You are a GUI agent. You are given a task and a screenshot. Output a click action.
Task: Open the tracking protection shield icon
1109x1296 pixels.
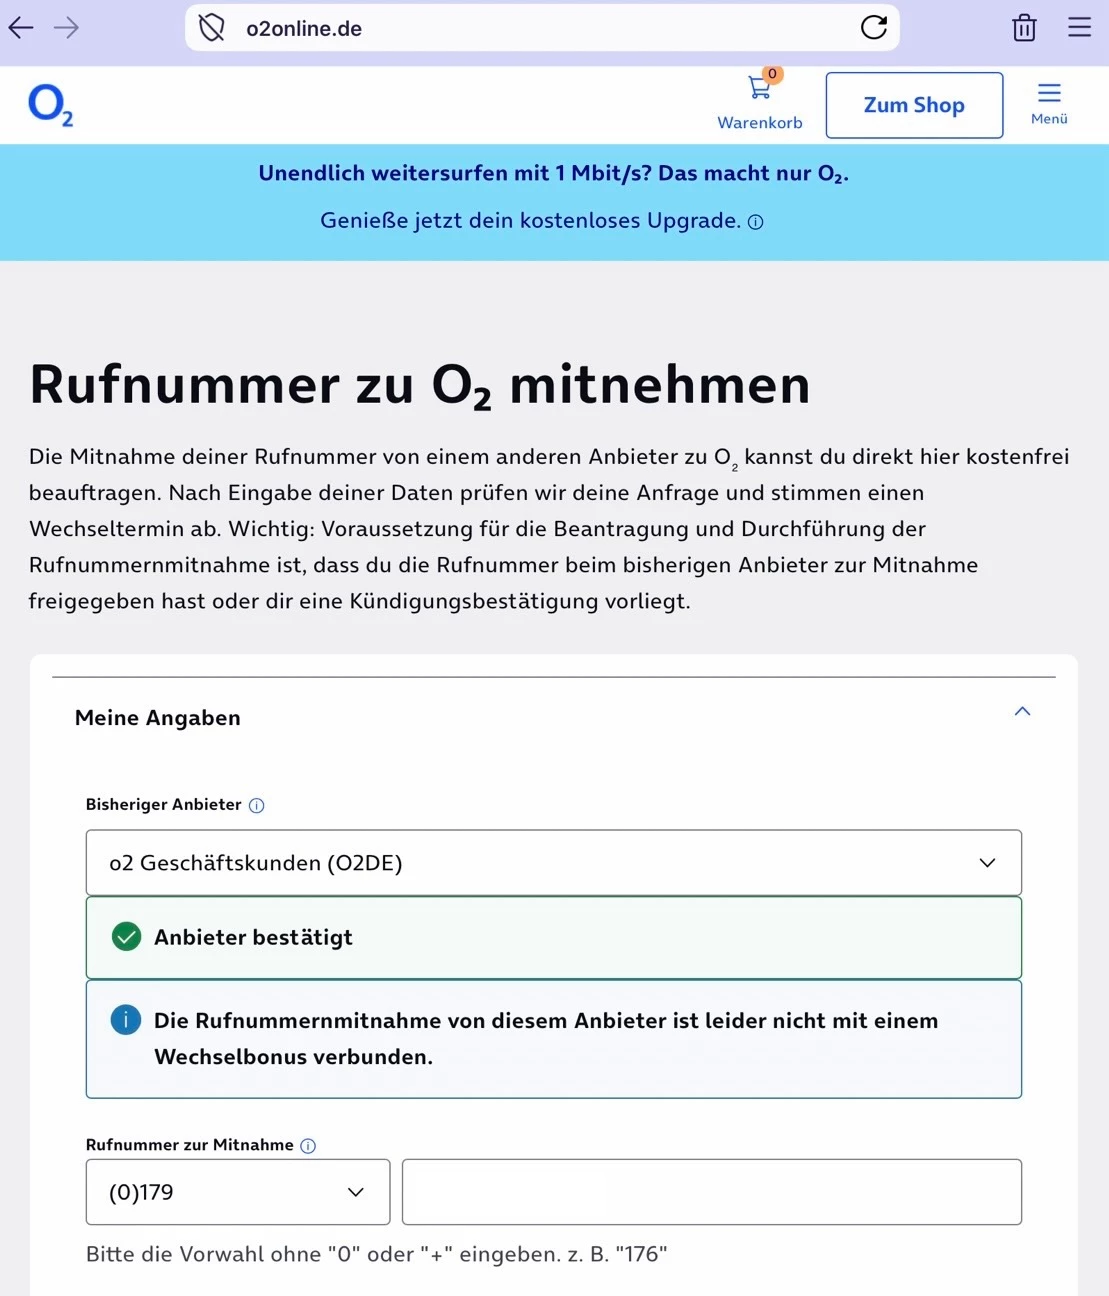click(x=212, y=28)
